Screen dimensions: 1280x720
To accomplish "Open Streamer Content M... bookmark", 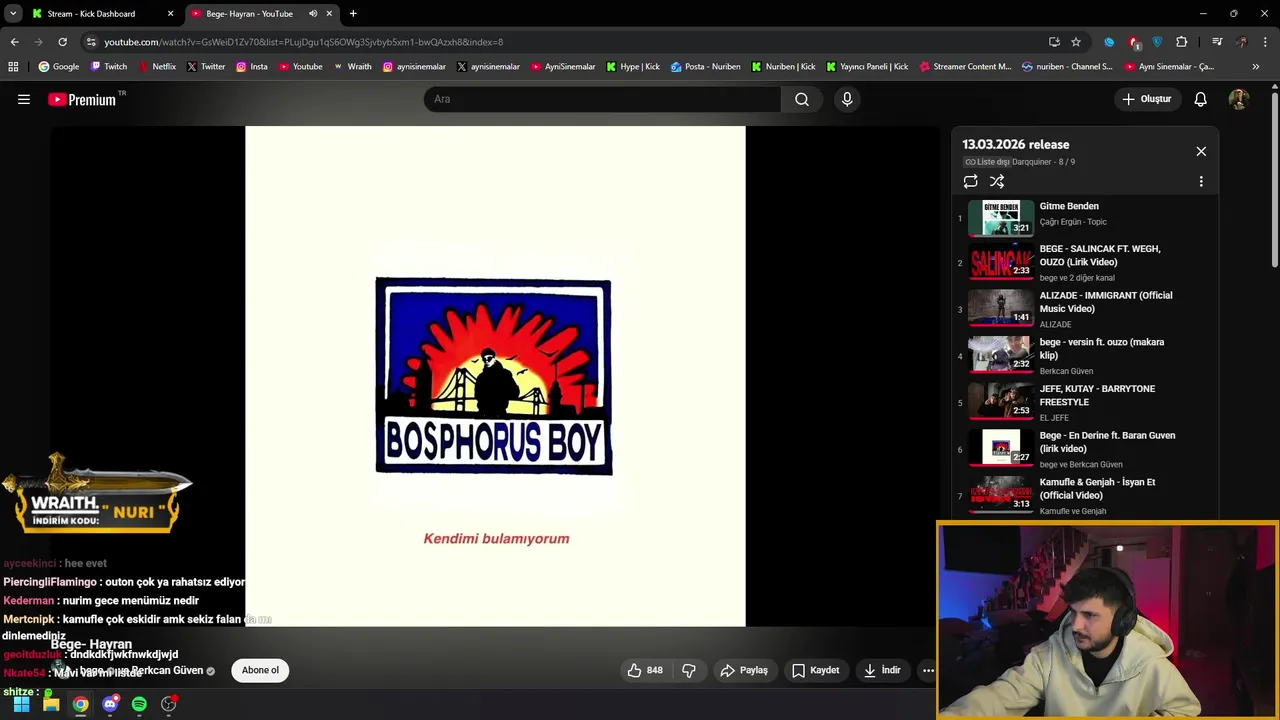I will pyautogui.click(x=965, y=67).
